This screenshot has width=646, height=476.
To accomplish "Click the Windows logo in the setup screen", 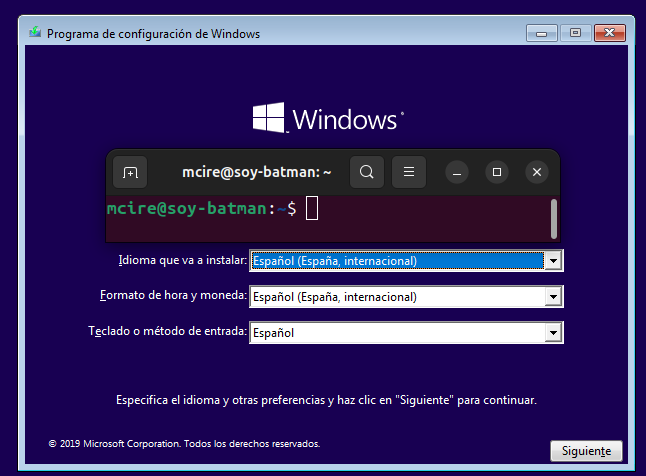I will [x=328, y=118].
